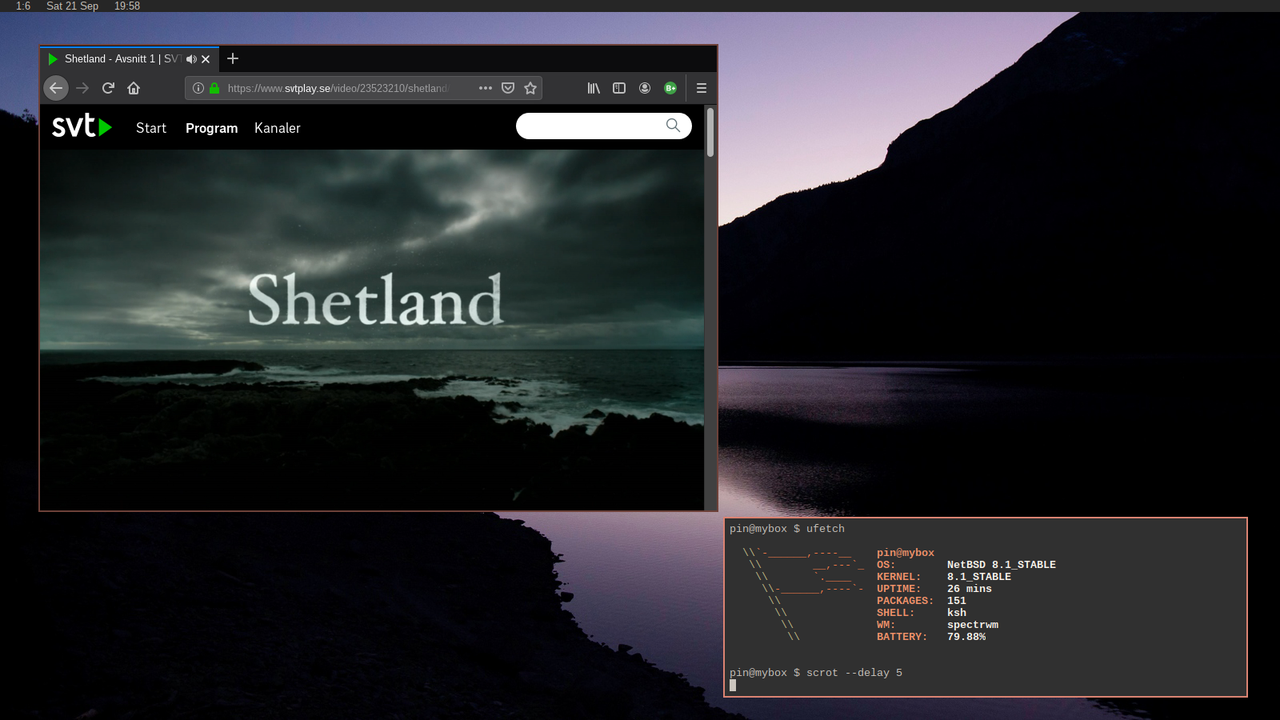
Task: Show site information via the info icon
Action: click(198, 88)
